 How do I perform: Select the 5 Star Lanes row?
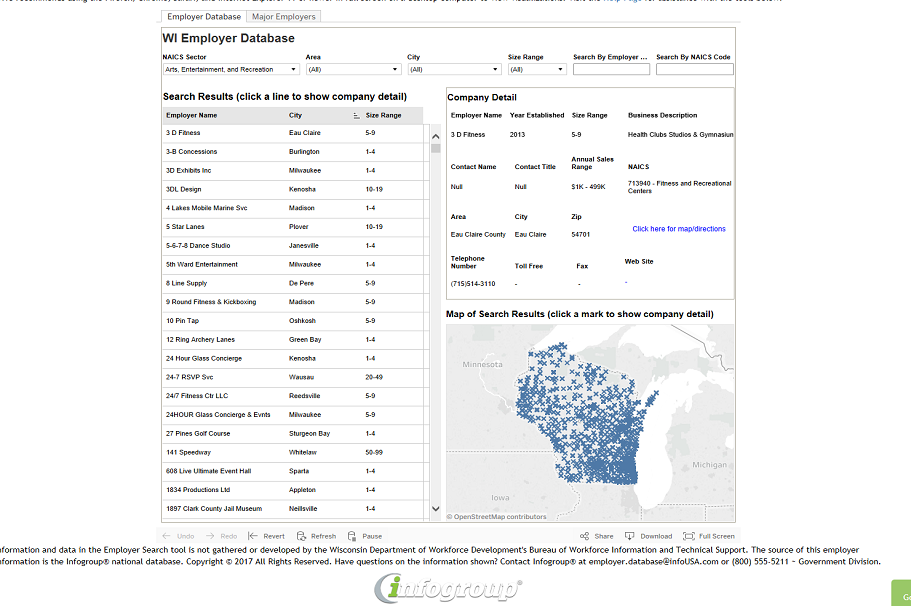(x=293, y=227)
